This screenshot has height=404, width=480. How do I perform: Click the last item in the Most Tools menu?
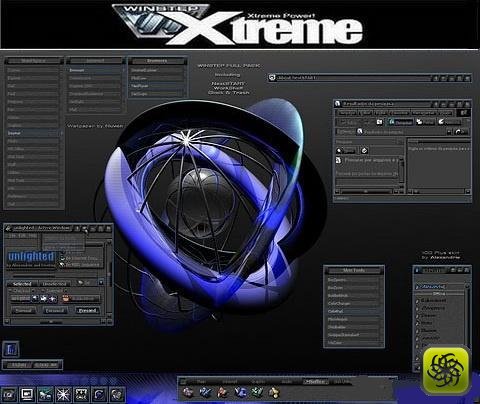pos(354,343)
